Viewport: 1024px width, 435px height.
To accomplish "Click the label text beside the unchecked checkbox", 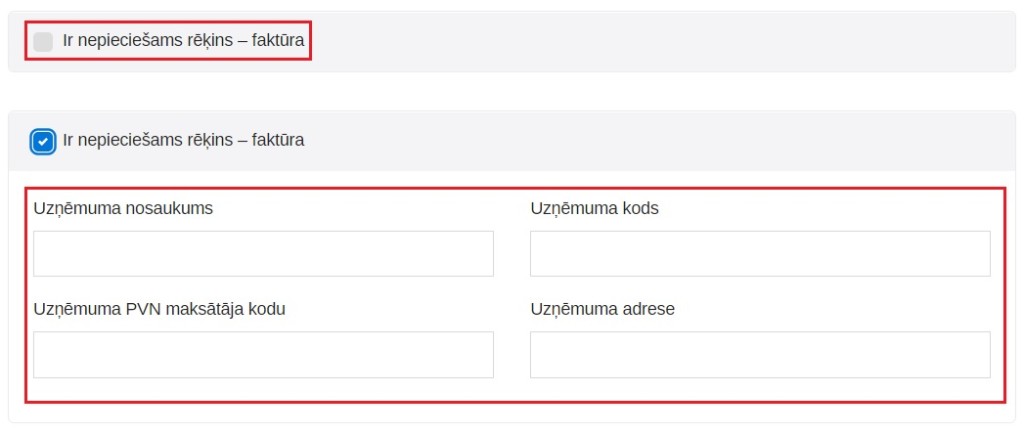I will point(183,41).
